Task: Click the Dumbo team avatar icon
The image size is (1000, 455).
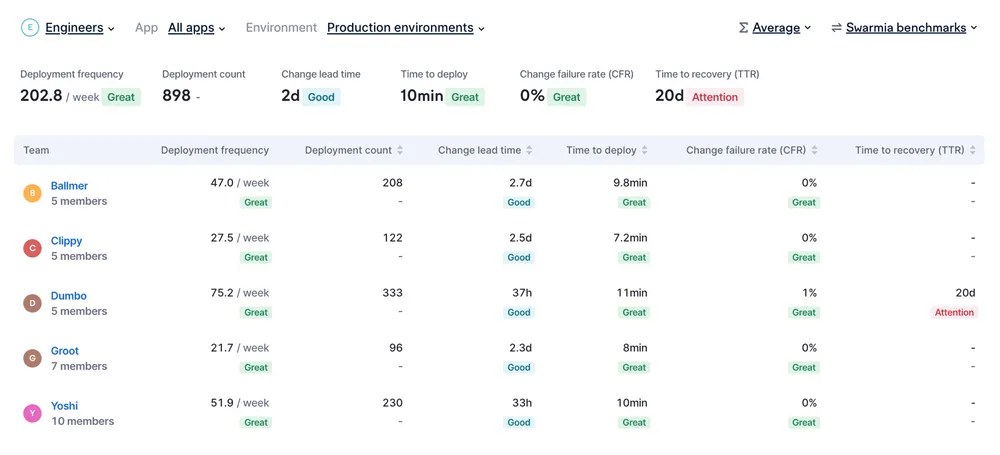Action: pyautogui.click(x=33, y=303)
